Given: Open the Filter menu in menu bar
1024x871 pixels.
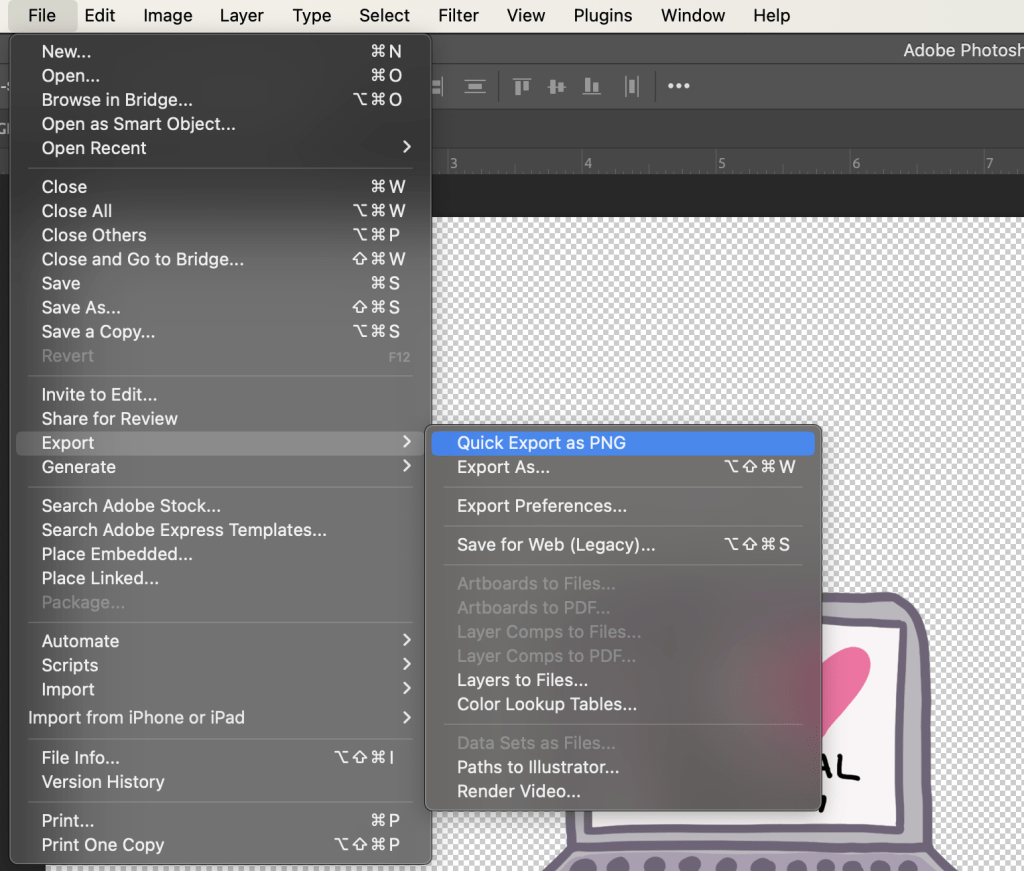Looking at the screenshot, I should [x=457, y=15].
